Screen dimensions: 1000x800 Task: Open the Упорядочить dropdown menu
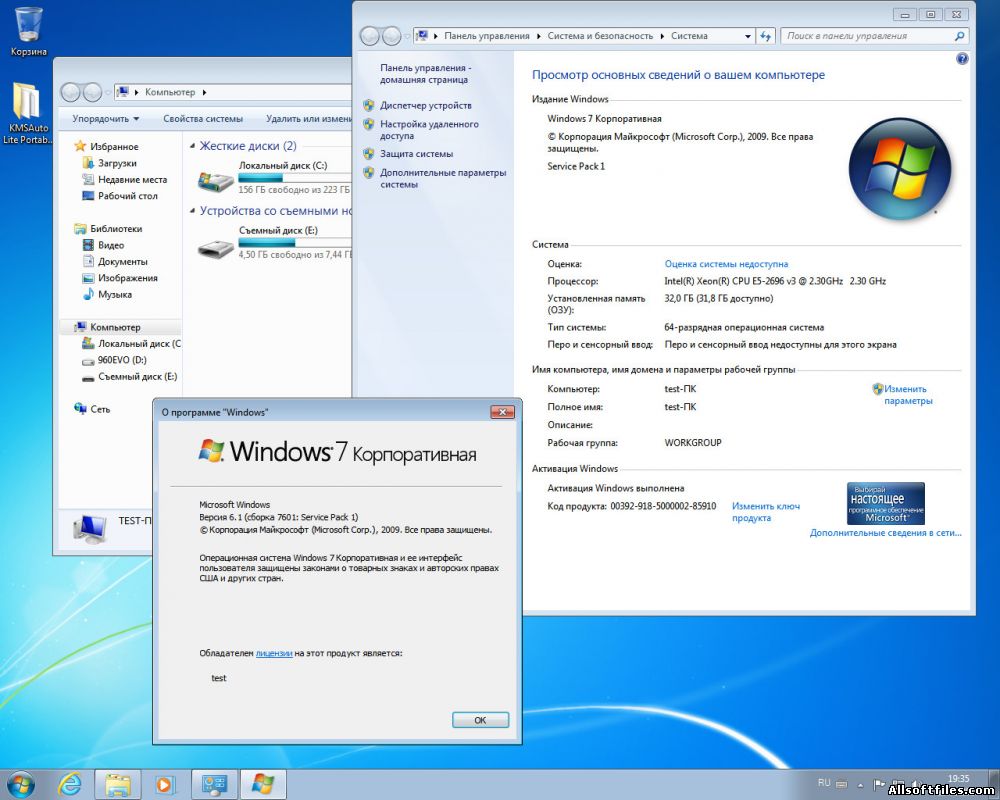[x=106, y=119]
